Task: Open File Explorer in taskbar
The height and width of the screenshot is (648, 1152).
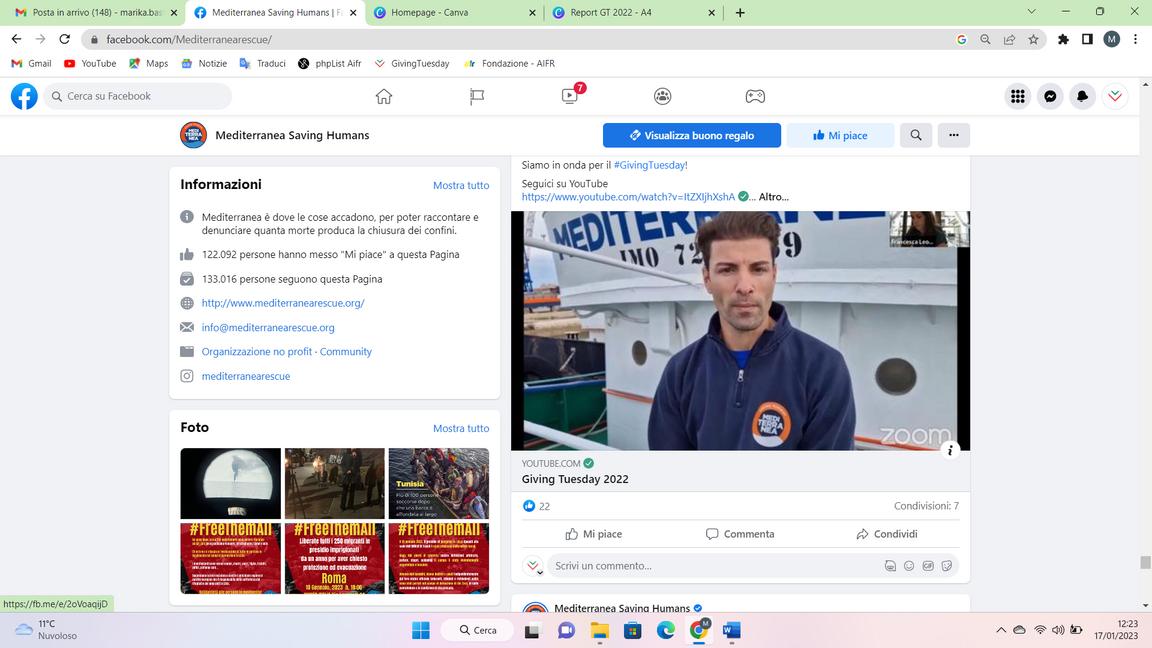Action: [x=600, y=630]
